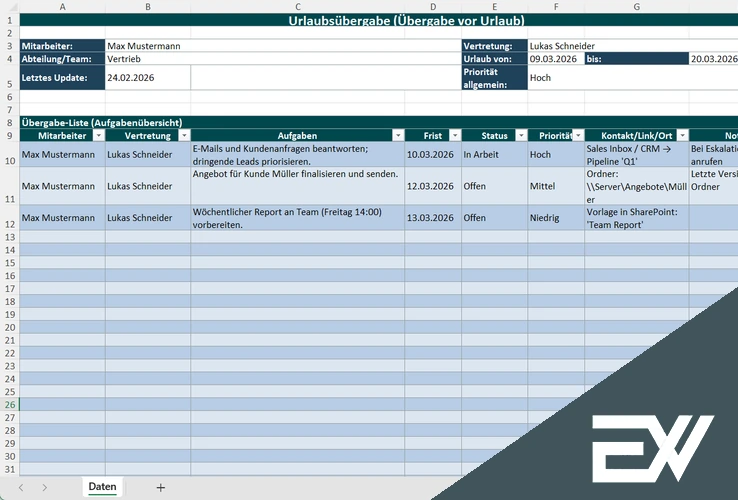The width and height of the screenshot is (738, 500).
Task: Select the Mittel priority cell
Action: (556, 186)
